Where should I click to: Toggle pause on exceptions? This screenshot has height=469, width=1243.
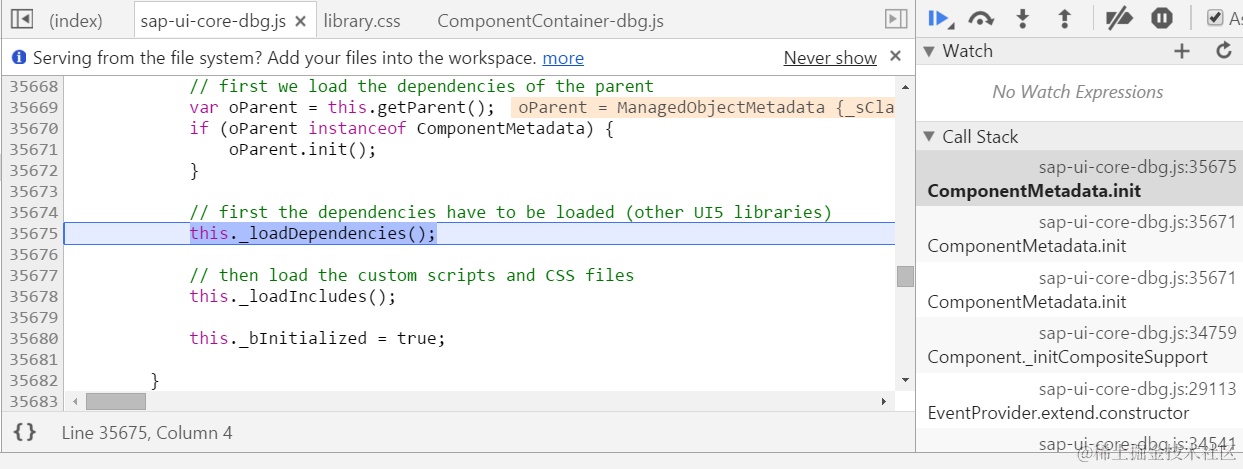click(x=1161, y=18)
